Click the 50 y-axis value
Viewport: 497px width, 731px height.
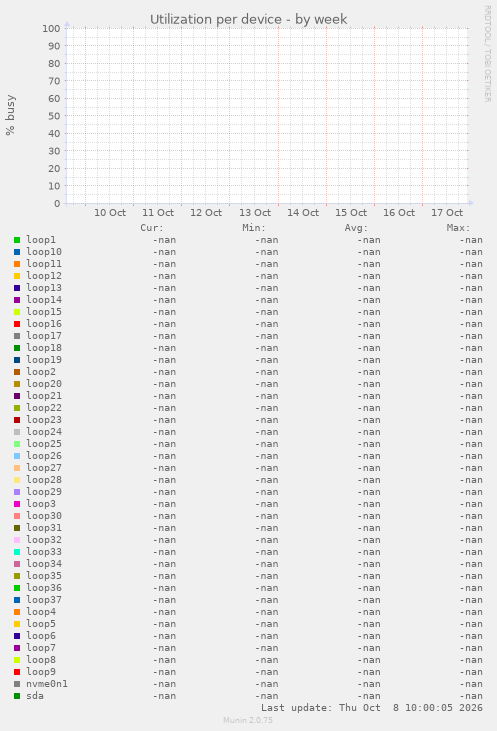[x=55, y=116]
